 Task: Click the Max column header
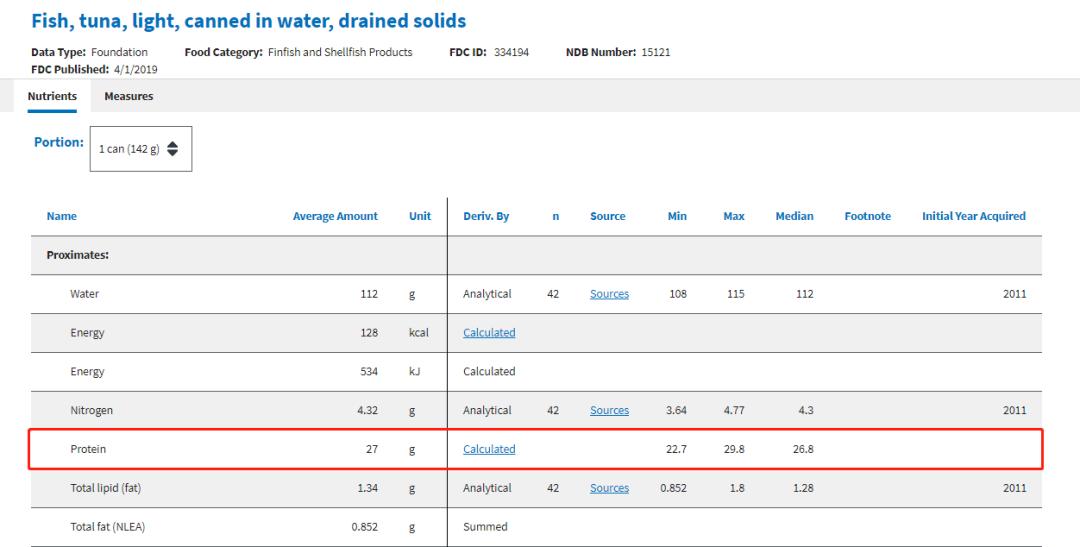click(x=733, y=216)
